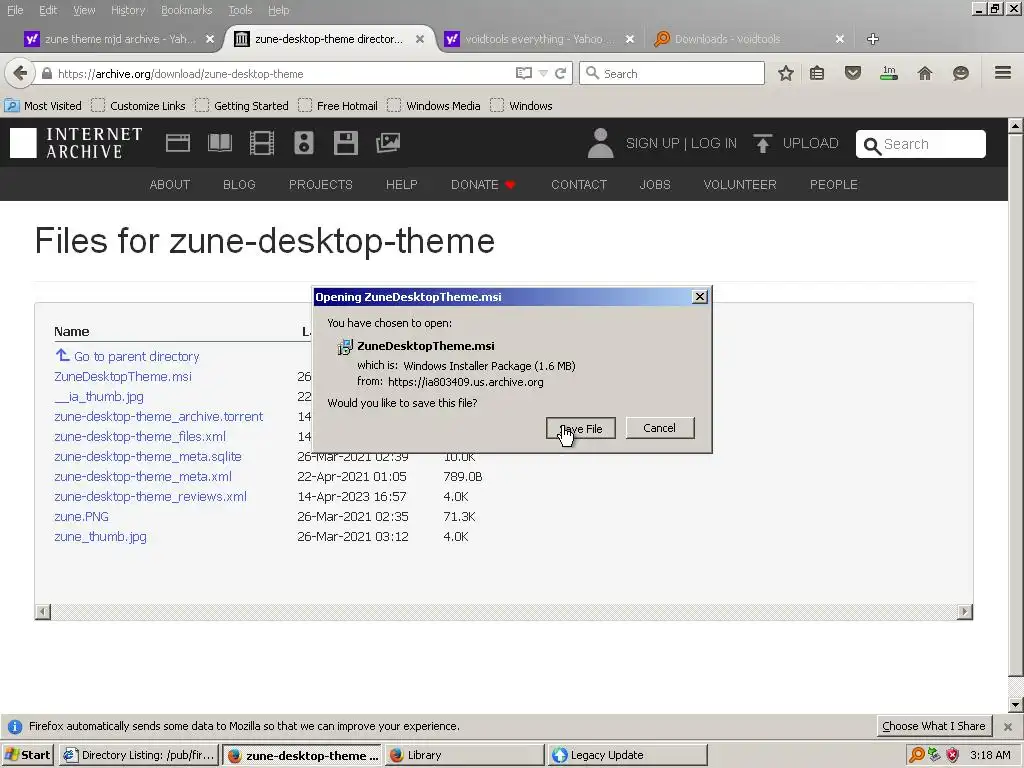1024x768 pixels.
Task: Bookmark this page with the star icon
Action: pyautogui.click(x=786, y=73)
